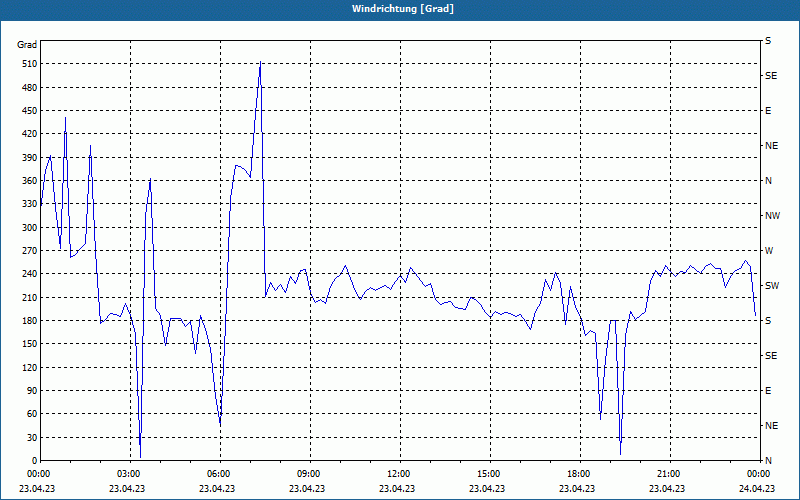Click the NW compass label
Screen dimensions: 800x500
(x=772, y=216)
